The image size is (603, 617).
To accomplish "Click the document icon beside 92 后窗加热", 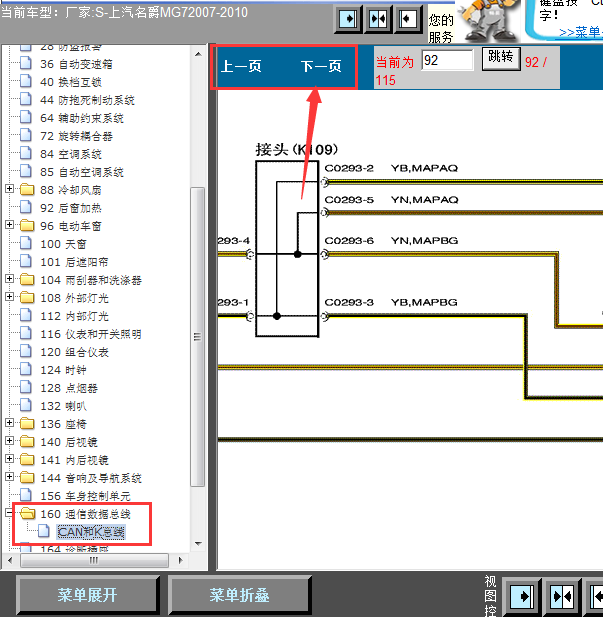I will 26,207.
